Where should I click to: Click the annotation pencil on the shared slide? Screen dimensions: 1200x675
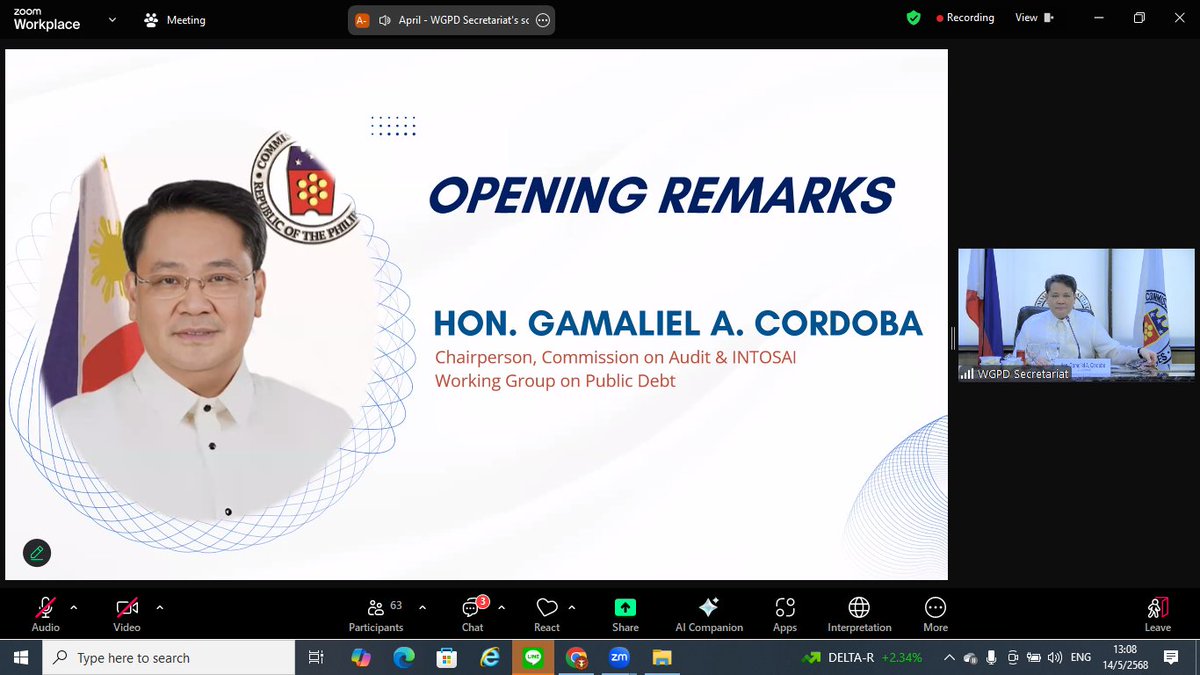(36, 552)
